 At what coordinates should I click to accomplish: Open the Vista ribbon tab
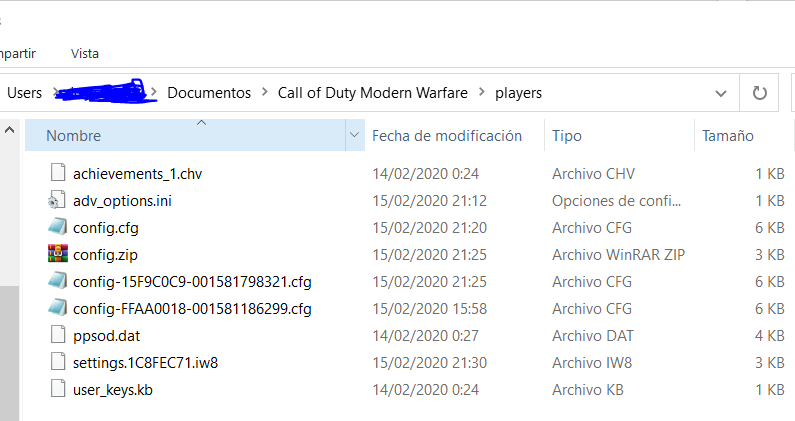pos(85,53)
